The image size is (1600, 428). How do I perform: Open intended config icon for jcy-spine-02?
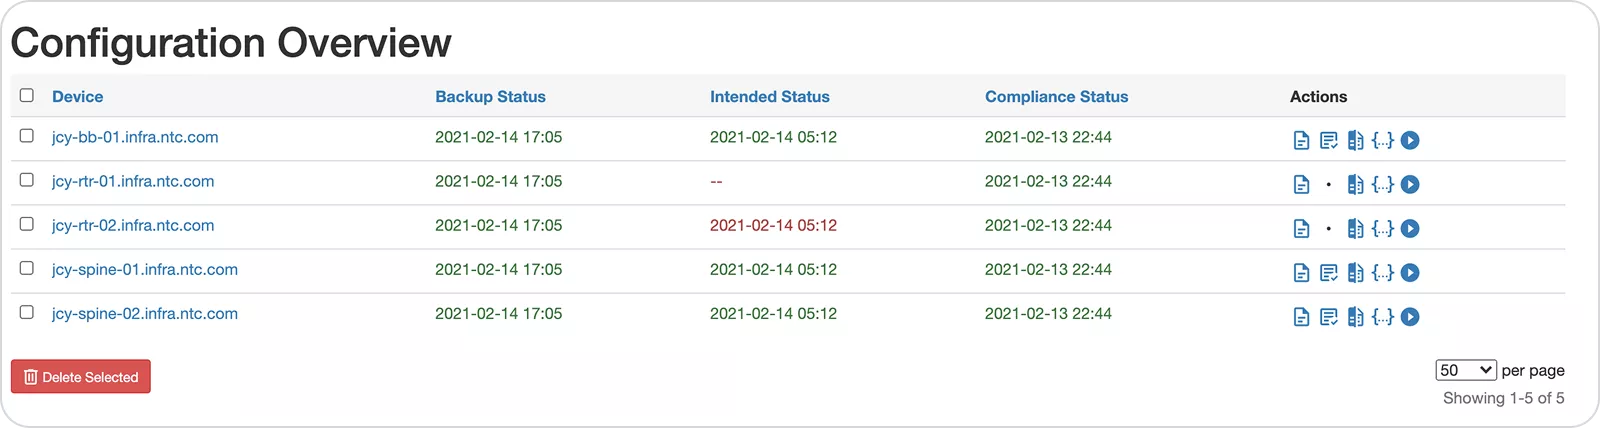tap(1328, 317)
